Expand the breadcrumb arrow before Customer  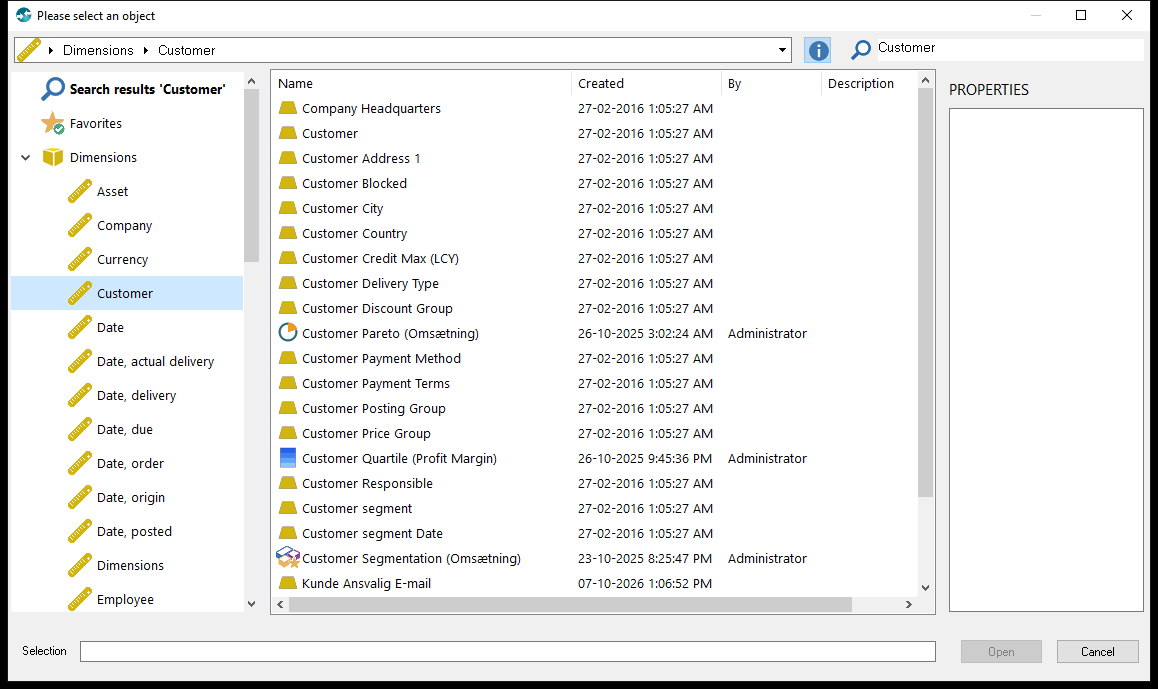(145, 50)
